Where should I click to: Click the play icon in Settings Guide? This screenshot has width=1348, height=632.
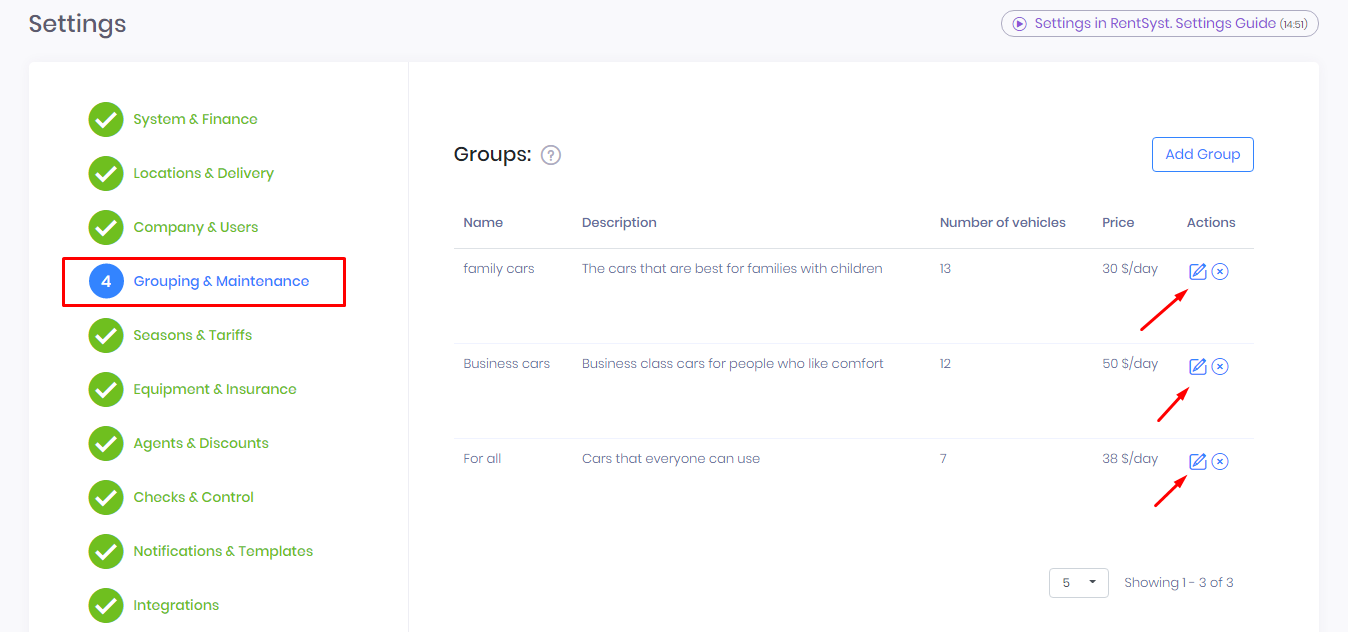(1019, 24)
